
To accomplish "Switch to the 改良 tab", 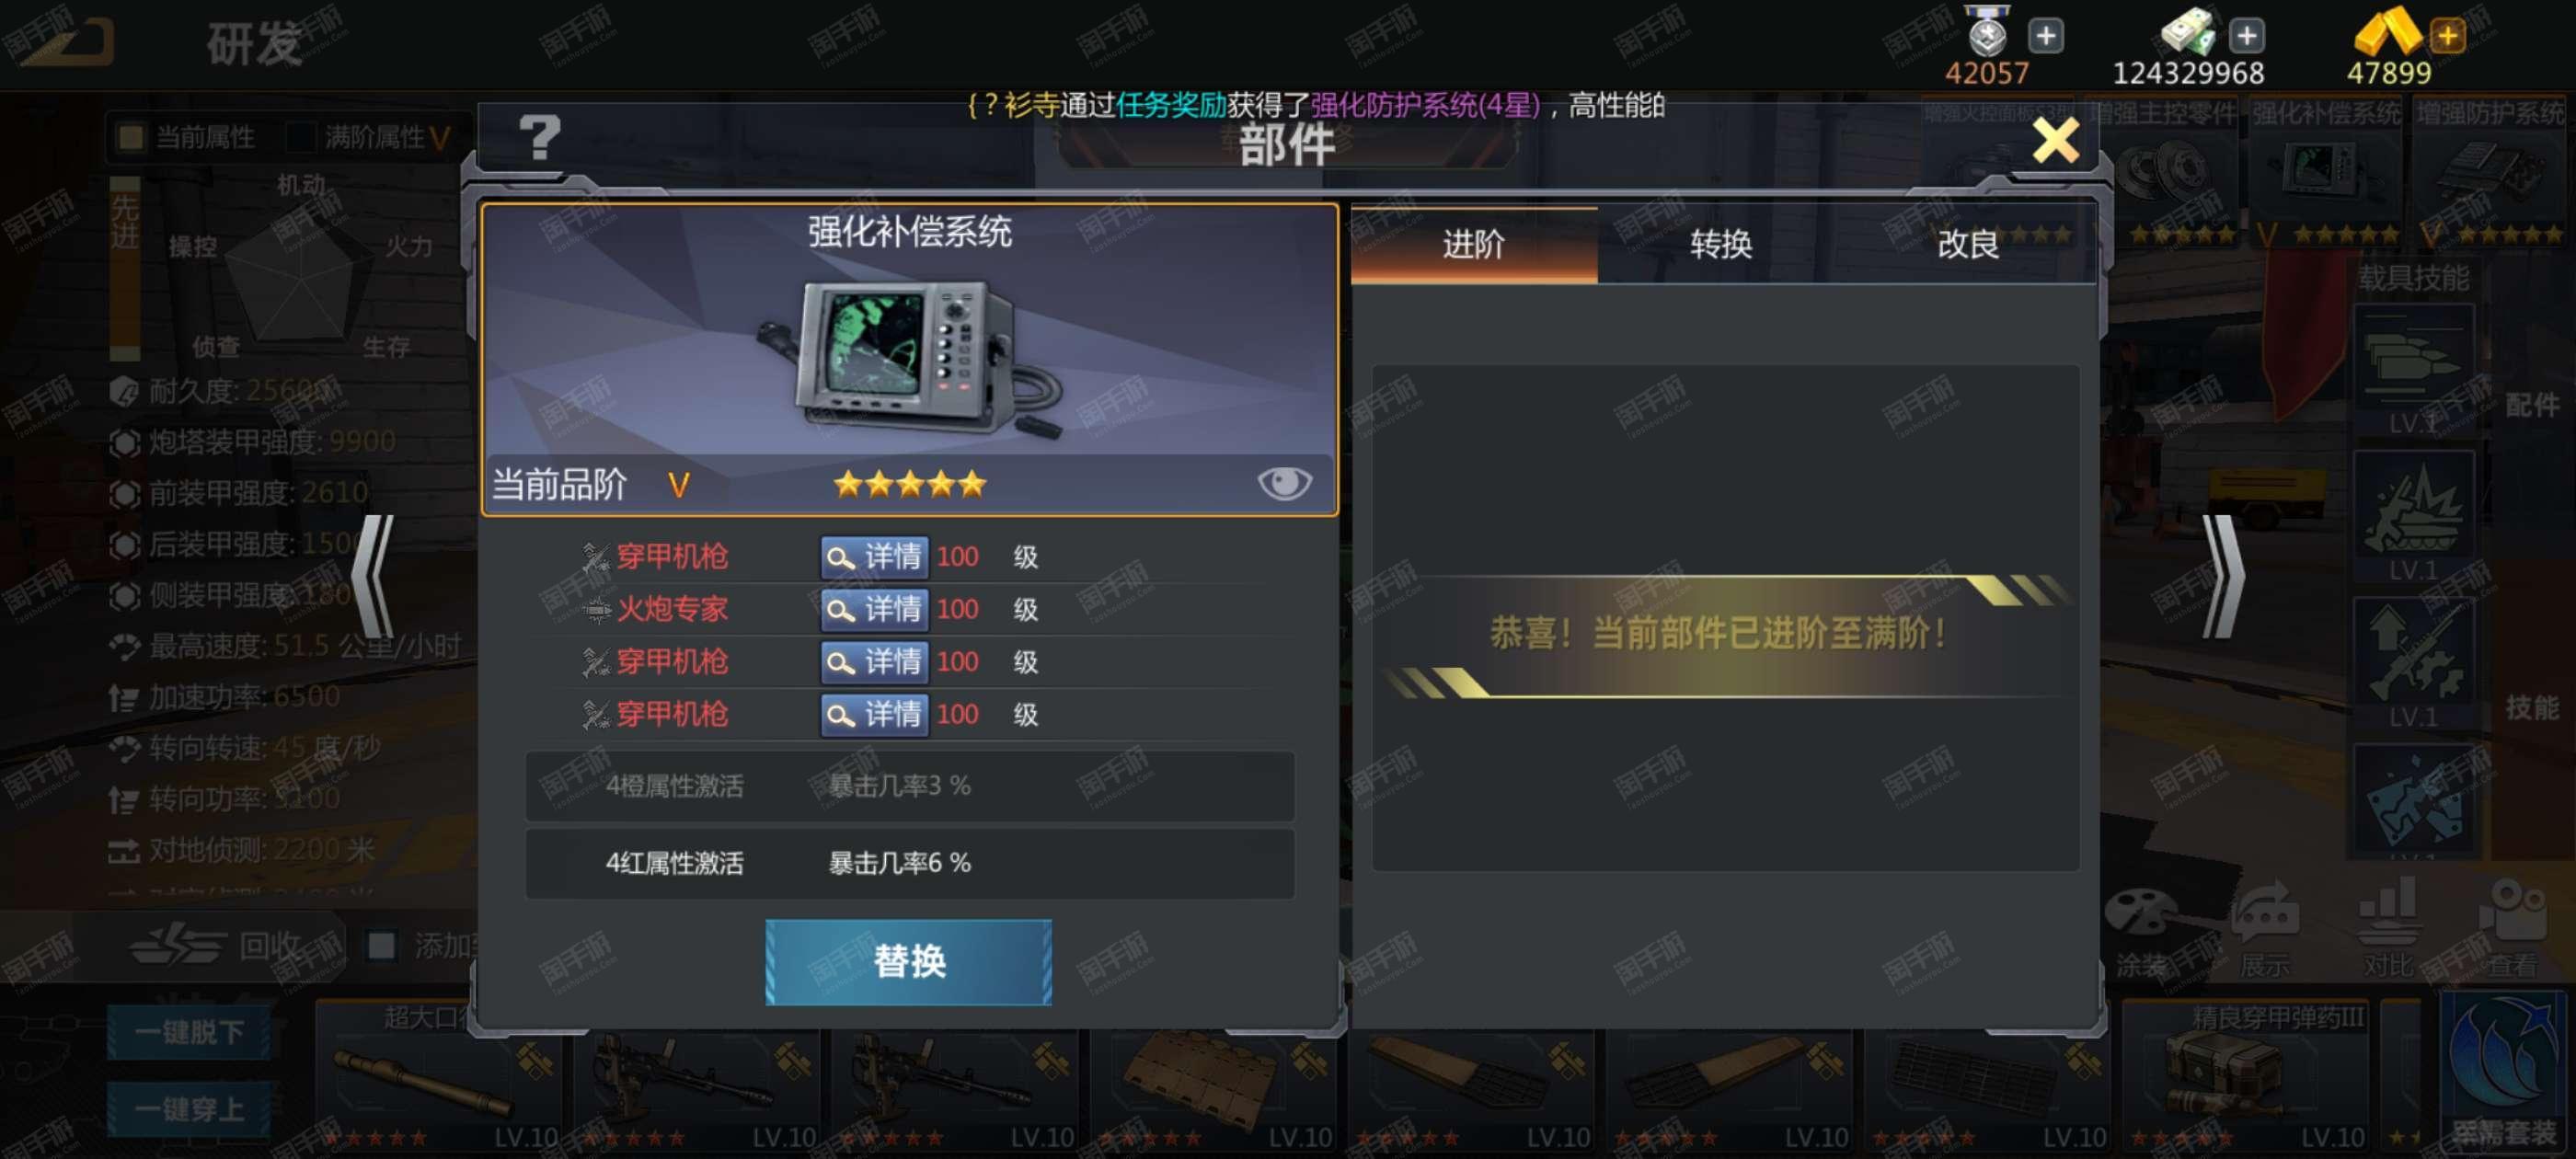I will [1968, 244].
